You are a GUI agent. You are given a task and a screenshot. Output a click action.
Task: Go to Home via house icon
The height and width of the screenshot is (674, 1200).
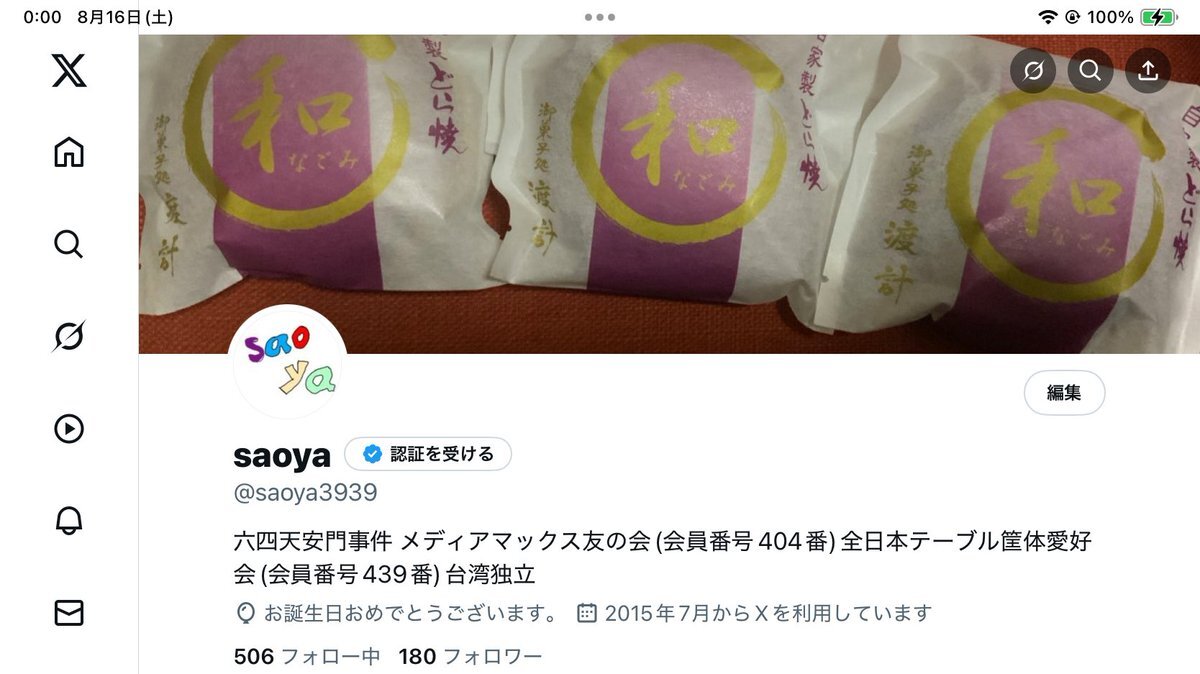(x=69, y=152)
